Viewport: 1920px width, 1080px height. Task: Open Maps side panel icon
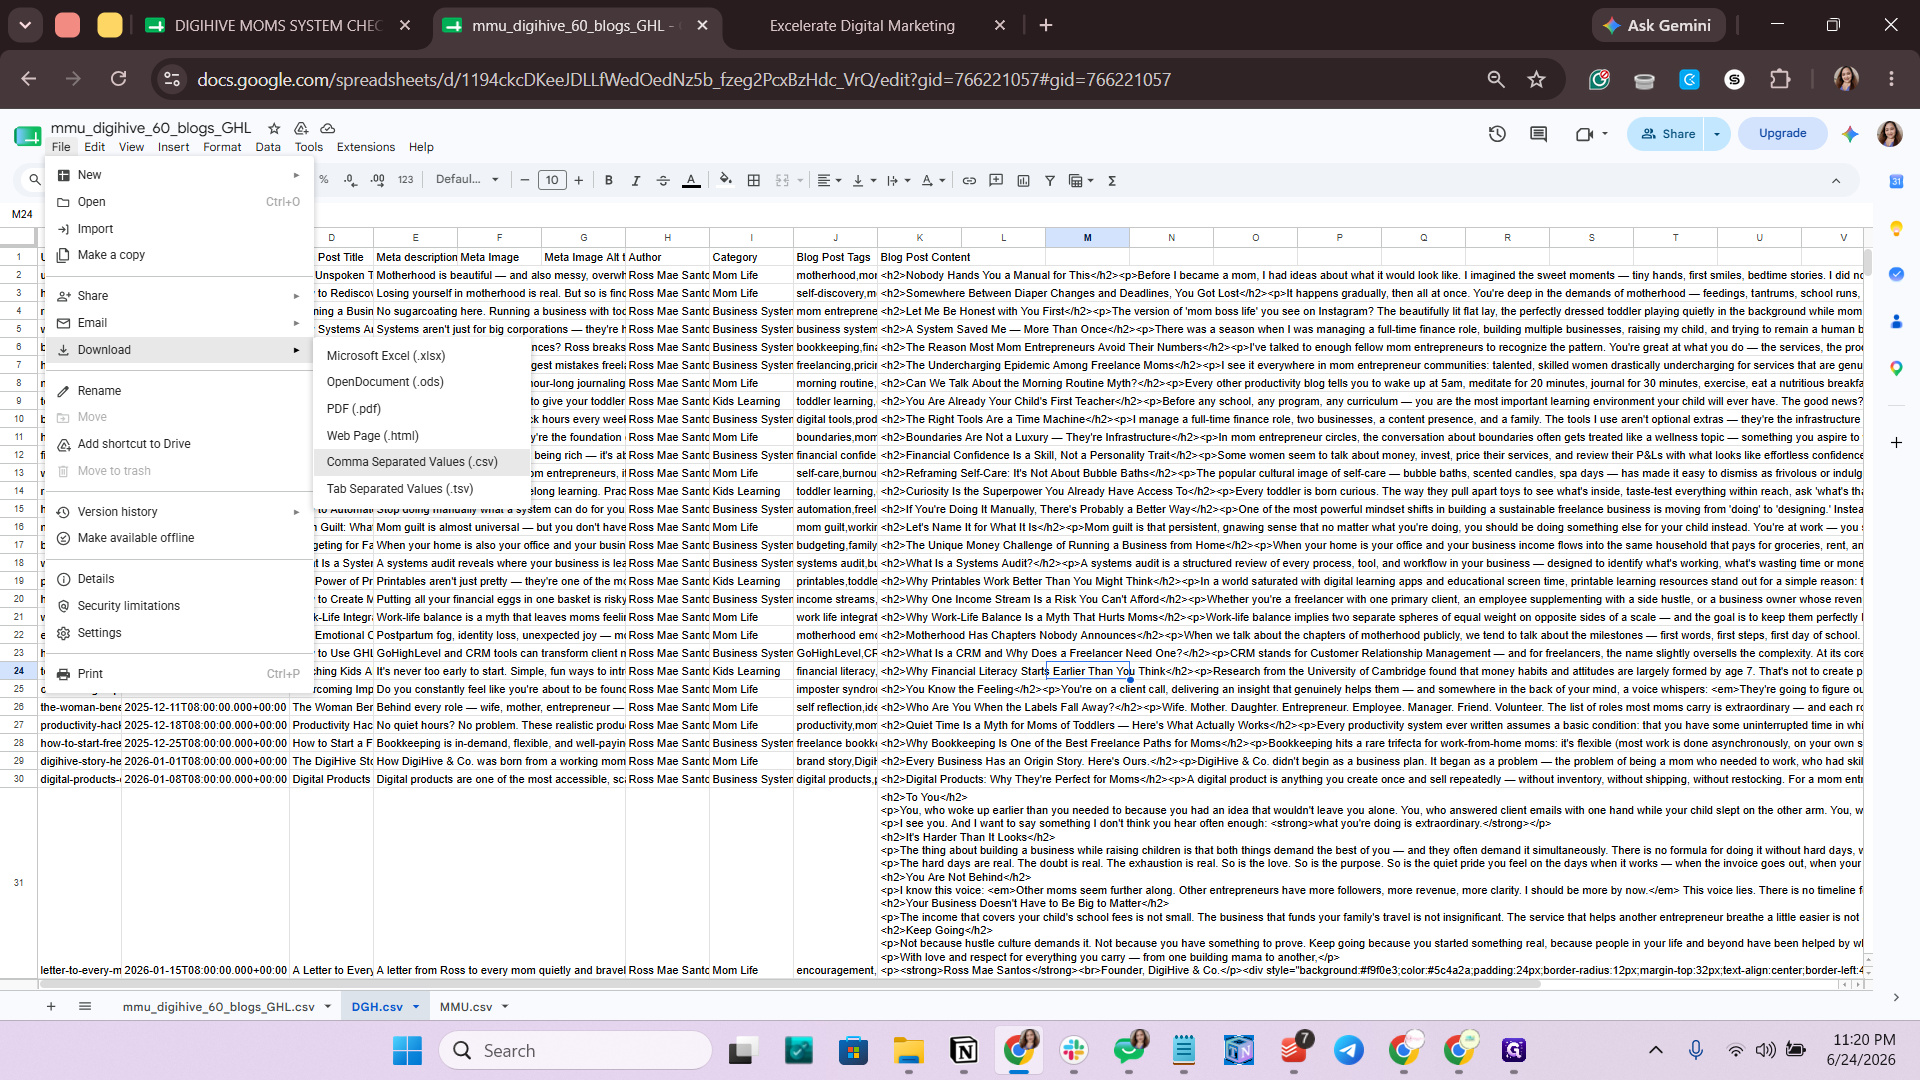point(1896,368)
